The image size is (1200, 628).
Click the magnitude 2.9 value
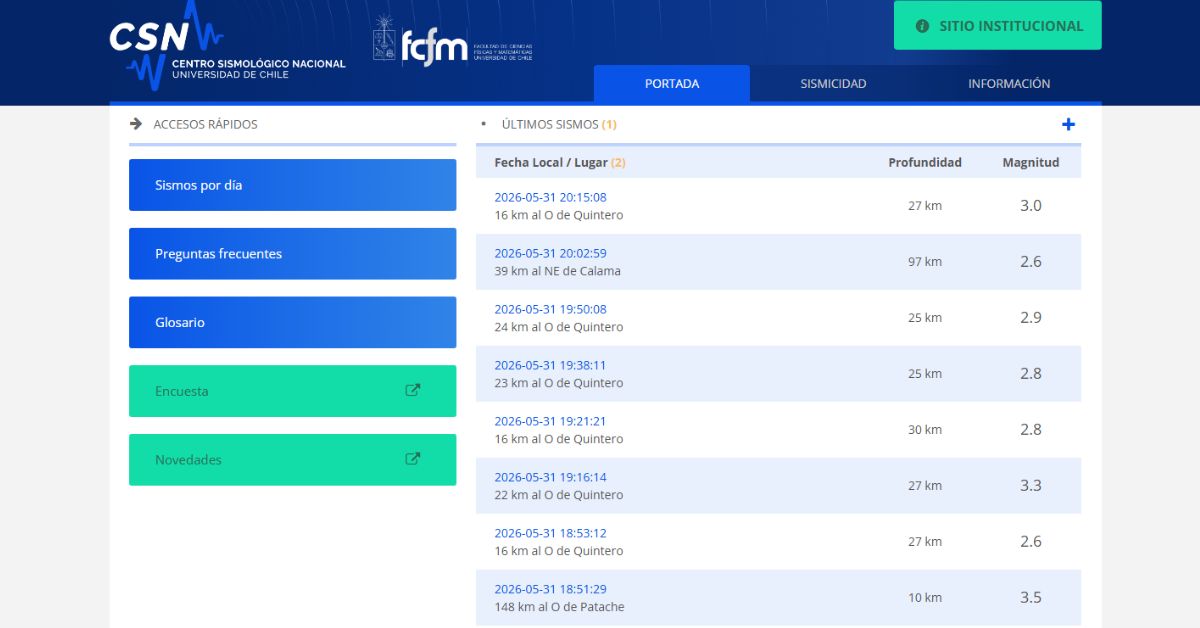tap(1031, 318)
